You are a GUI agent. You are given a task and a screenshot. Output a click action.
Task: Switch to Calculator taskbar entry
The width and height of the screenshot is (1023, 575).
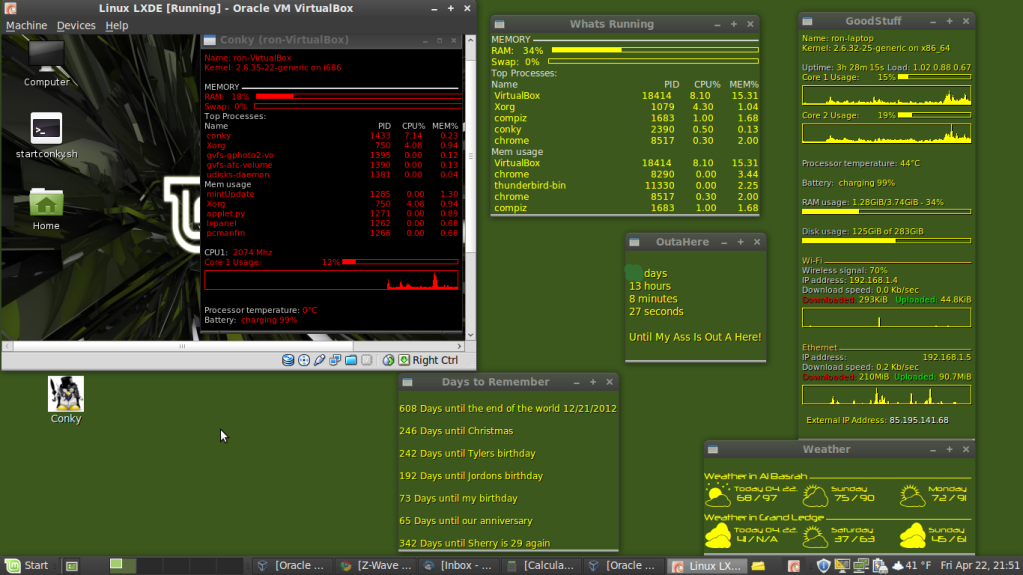(542, 565)
